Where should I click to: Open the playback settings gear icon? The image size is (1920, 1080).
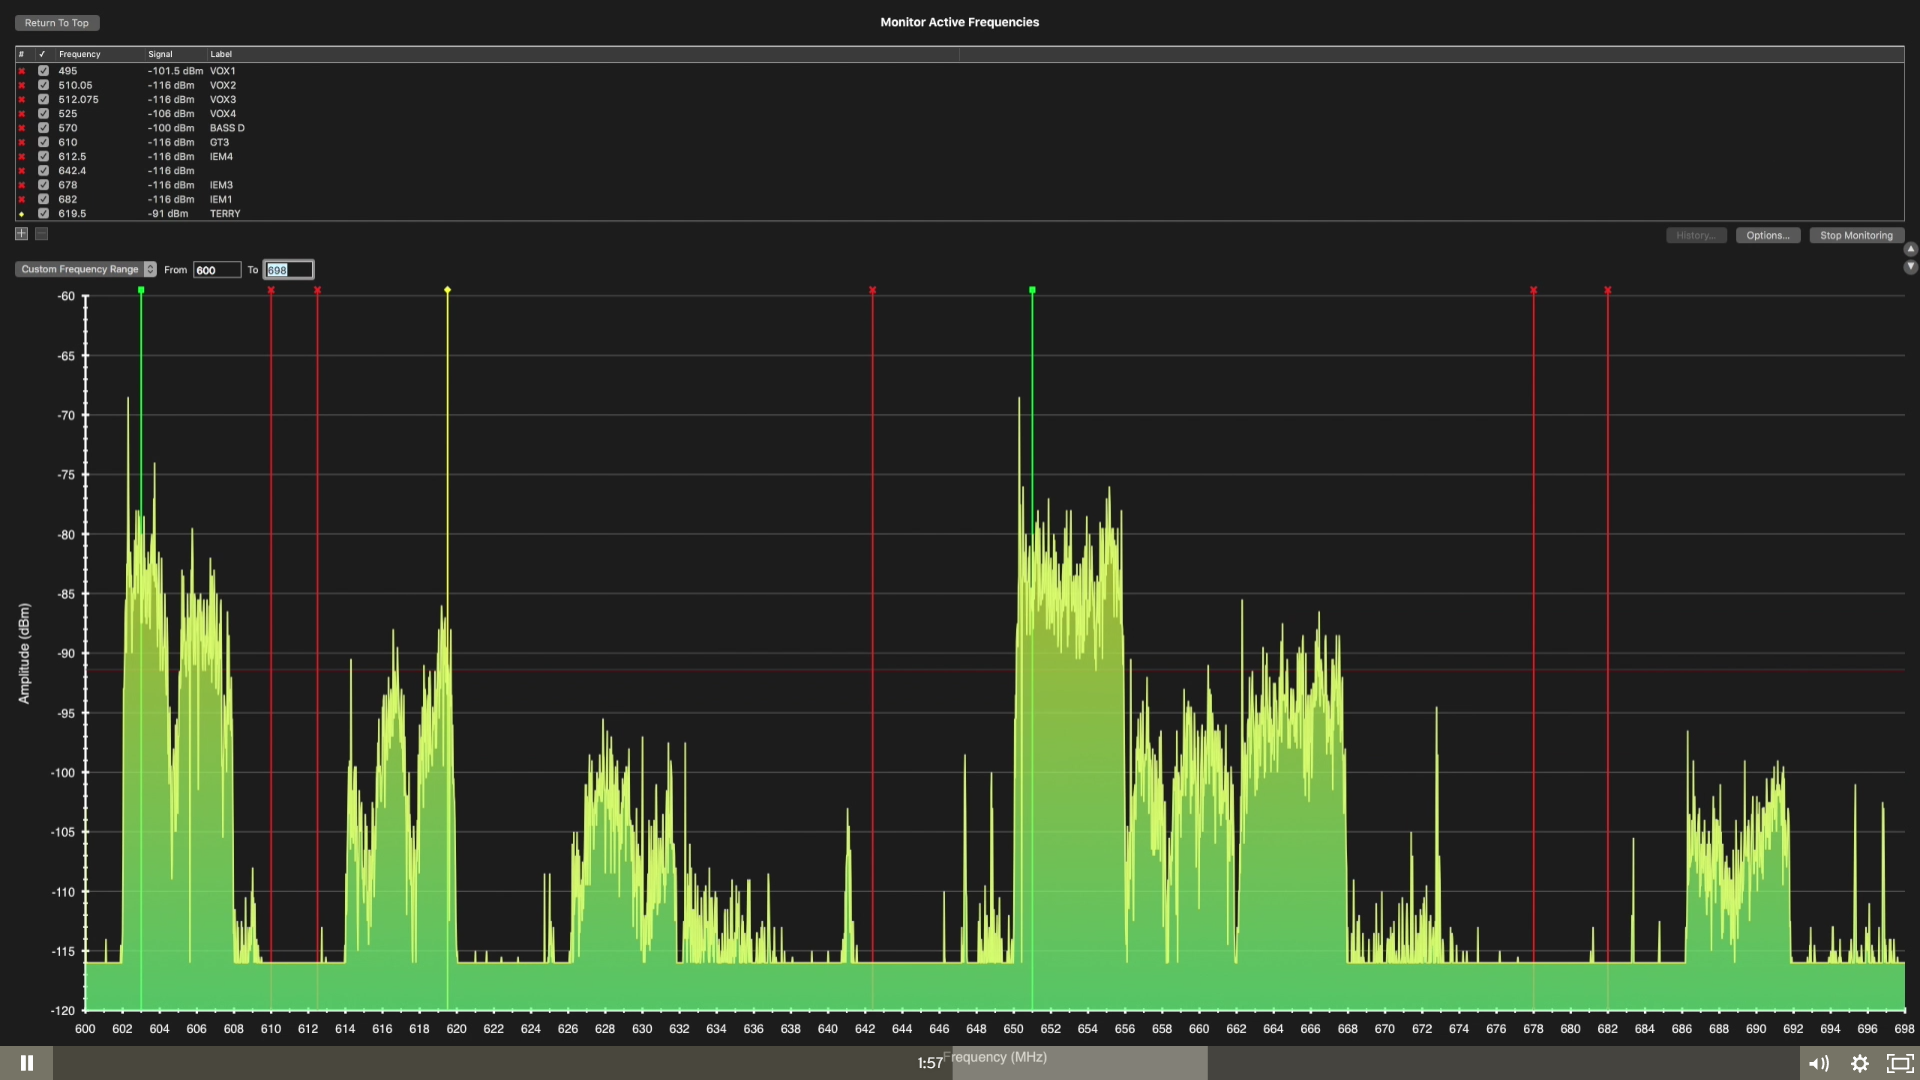click(x=1861, y=1063)
